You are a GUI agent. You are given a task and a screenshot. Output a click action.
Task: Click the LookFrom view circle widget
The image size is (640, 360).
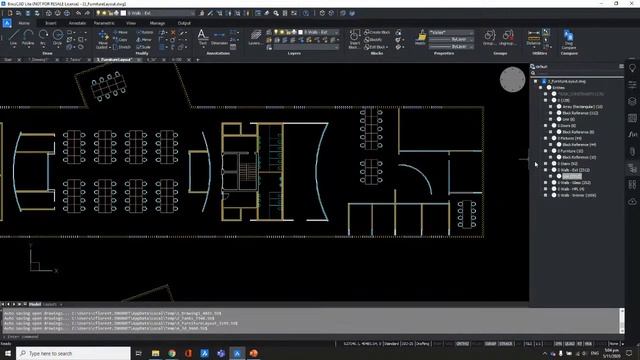513,80
